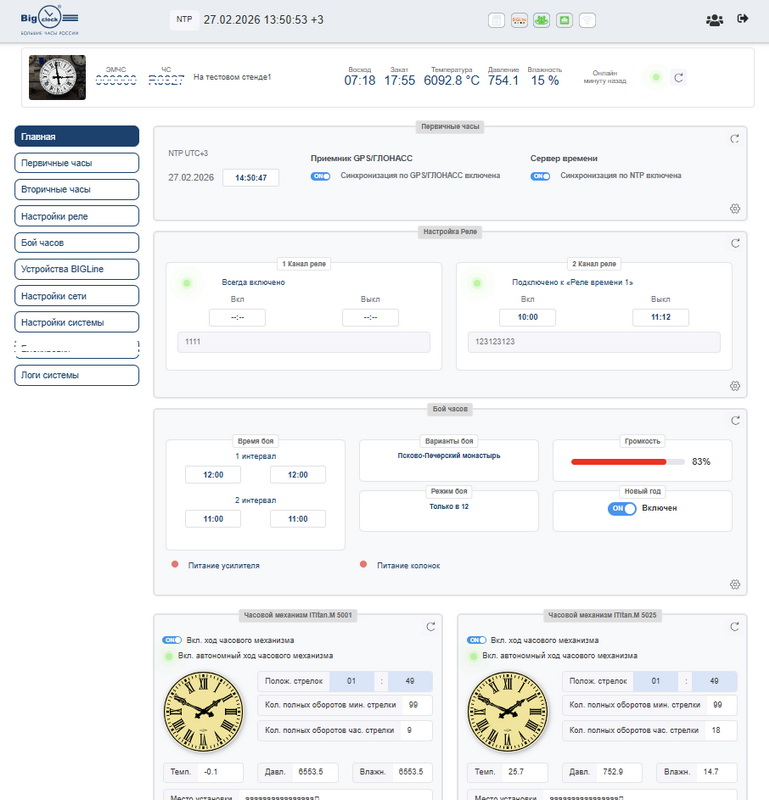Disable the NTP synchronization switch
Image resolution: width=769 pixels, height=800 pixels.
(540, 176)
